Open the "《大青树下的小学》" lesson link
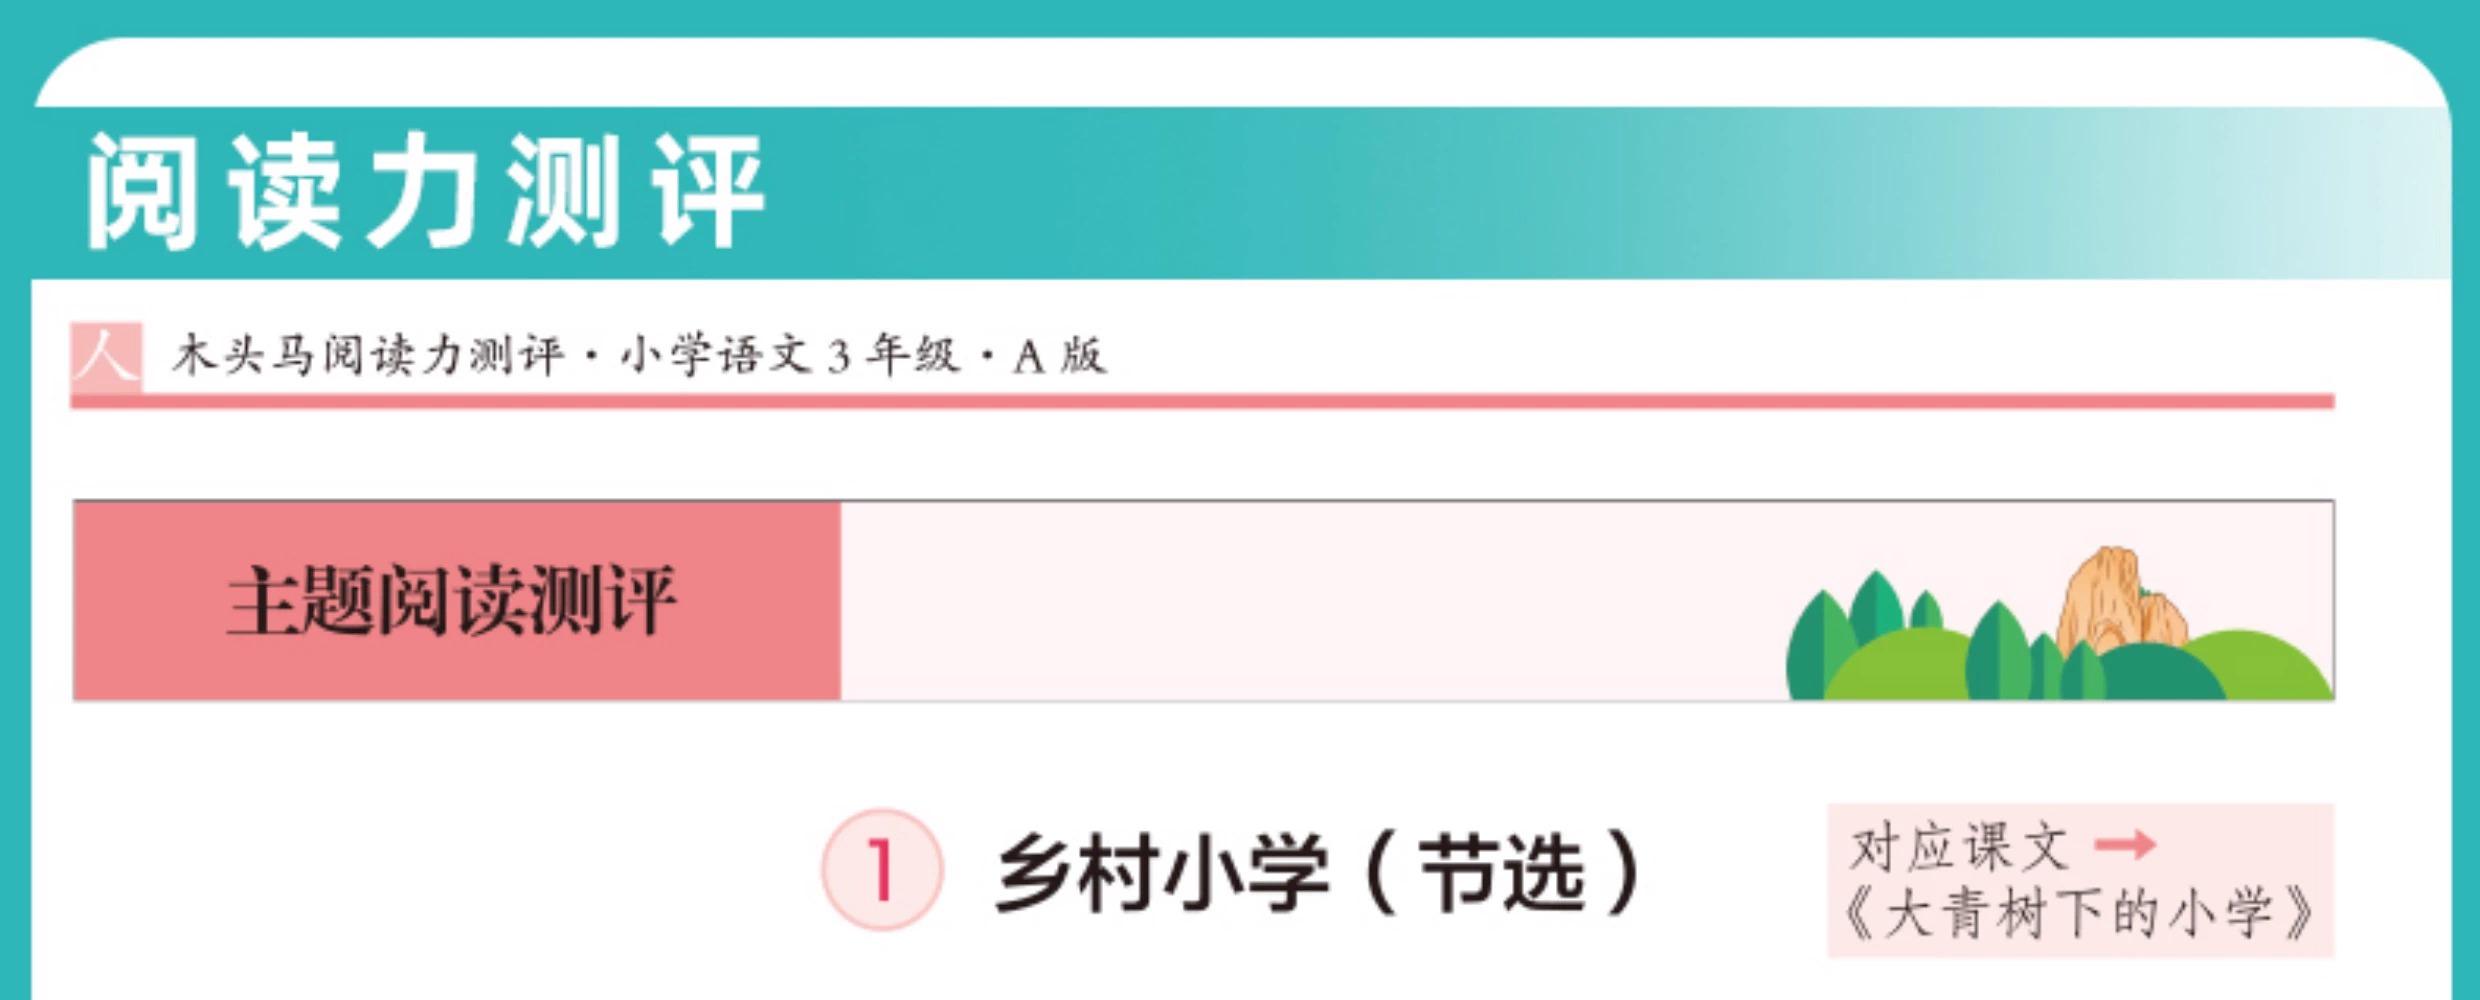This screenshot has height=1000, width=2480. pos(2080,914)
